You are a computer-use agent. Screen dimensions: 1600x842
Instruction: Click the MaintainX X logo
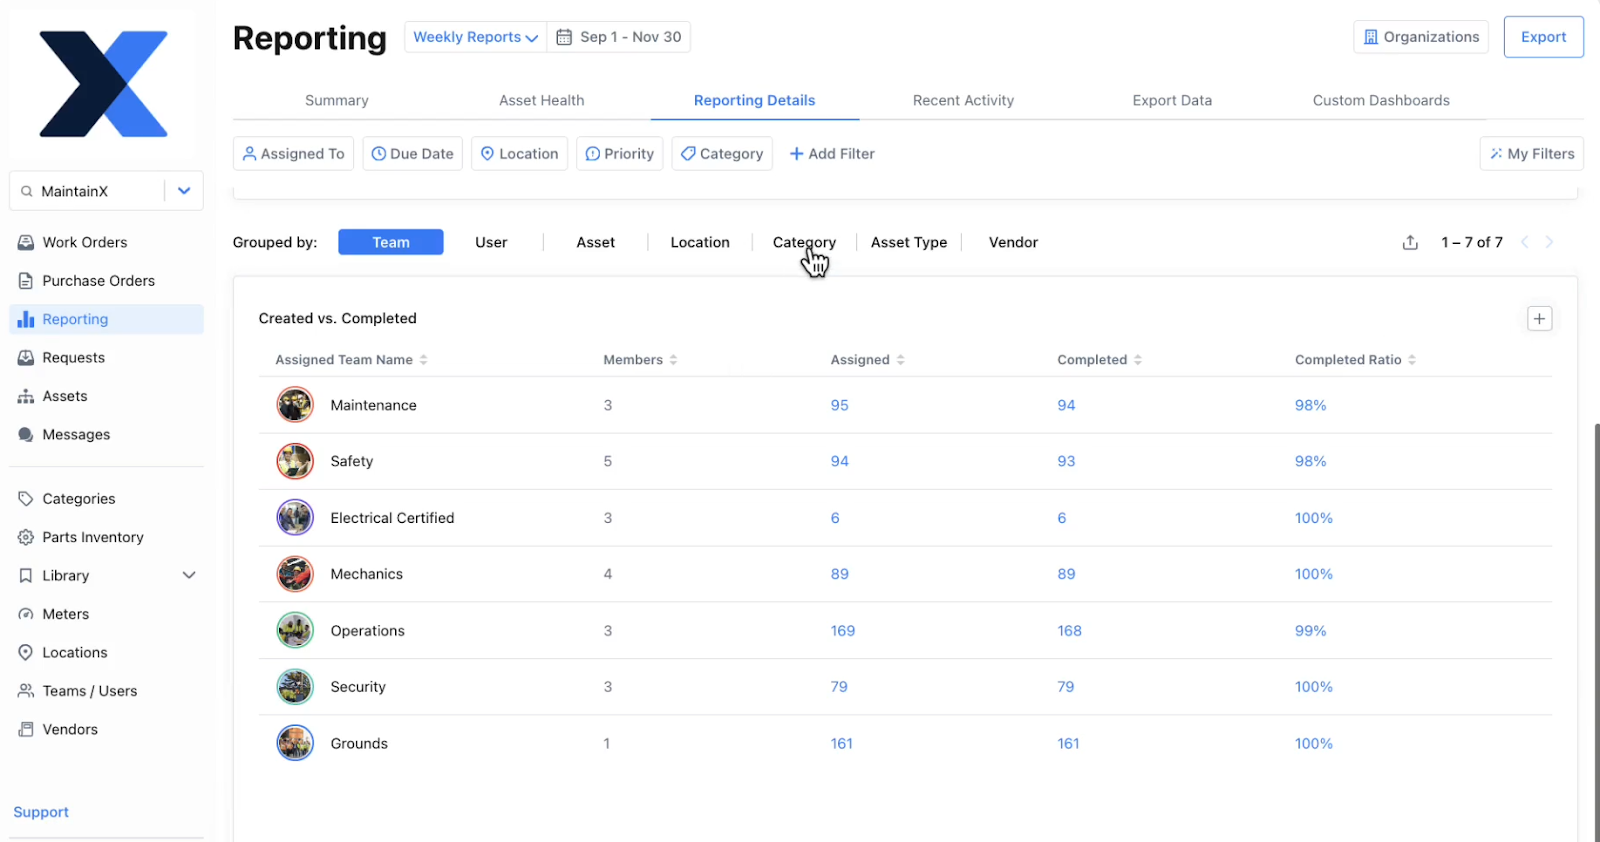[x=103, y=84]
